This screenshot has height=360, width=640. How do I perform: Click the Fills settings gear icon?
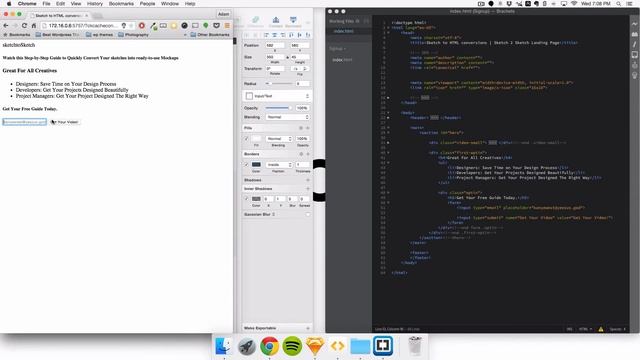click(x=301, y=128)
